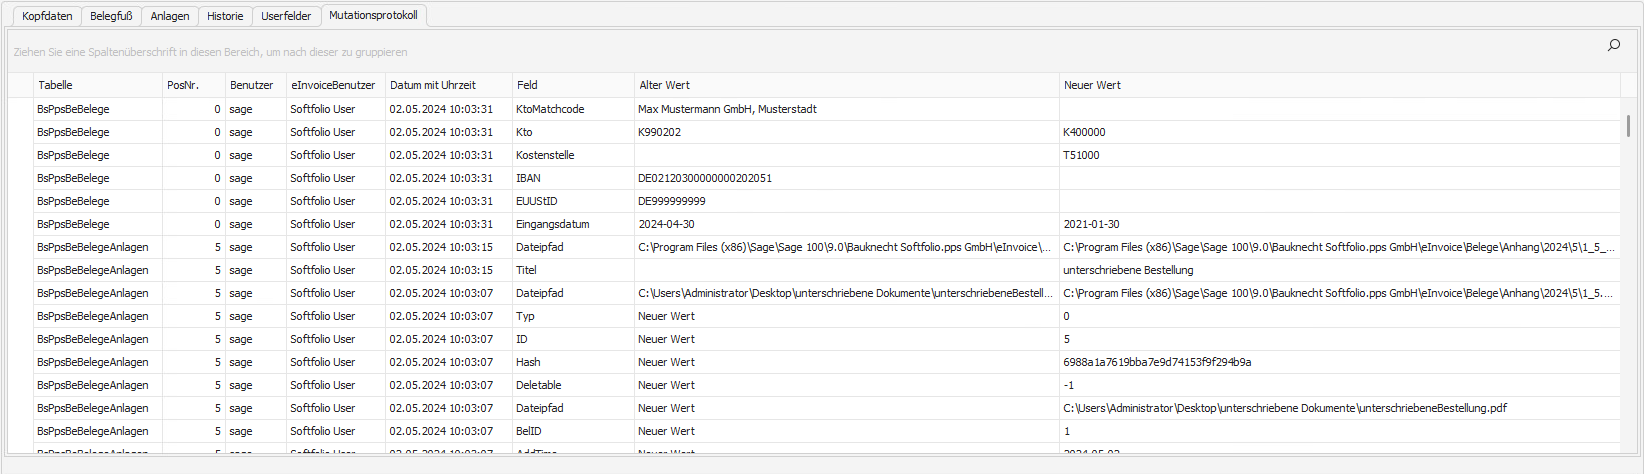
Task: Sort by Alter Wert column header
Action: click(x=845, y=85)
